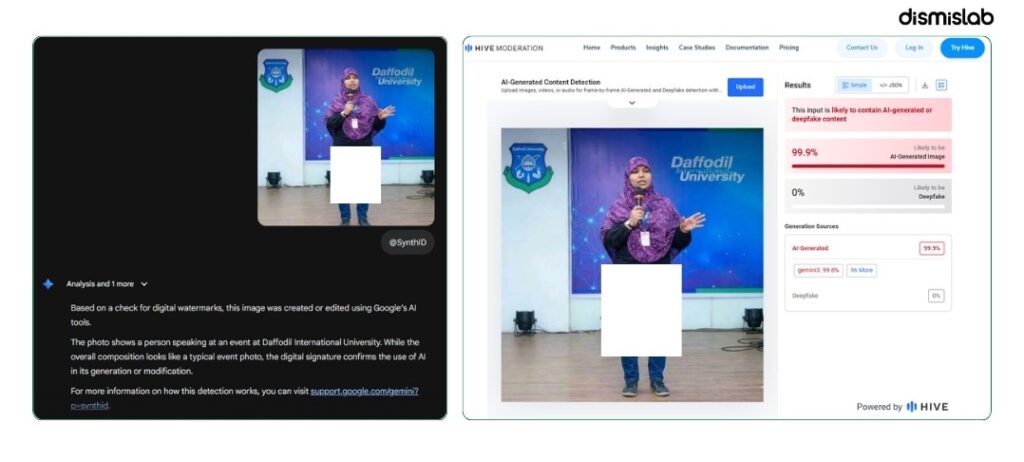Select the JSON results view
The image size is (1024, 462).
point(890,85)
